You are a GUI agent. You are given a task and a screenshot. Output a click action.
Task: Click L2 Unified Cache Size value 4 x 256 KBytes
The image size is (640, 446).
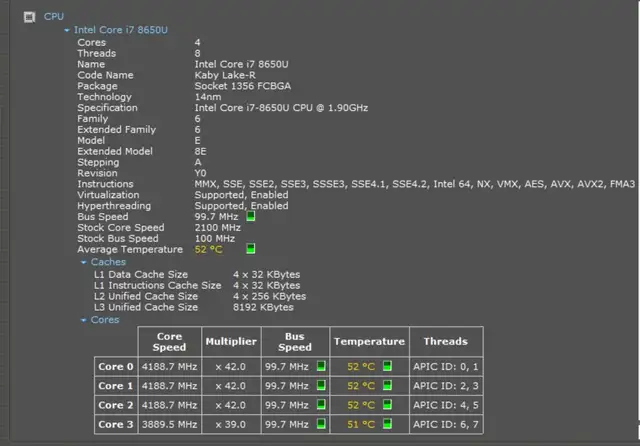coord(269,296)
